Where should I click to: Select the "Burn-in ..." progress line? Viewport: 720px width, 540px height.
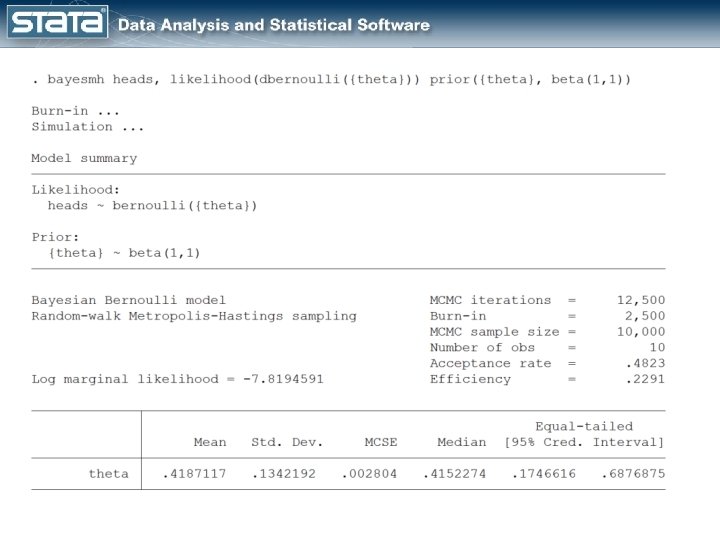click(76, 111)
